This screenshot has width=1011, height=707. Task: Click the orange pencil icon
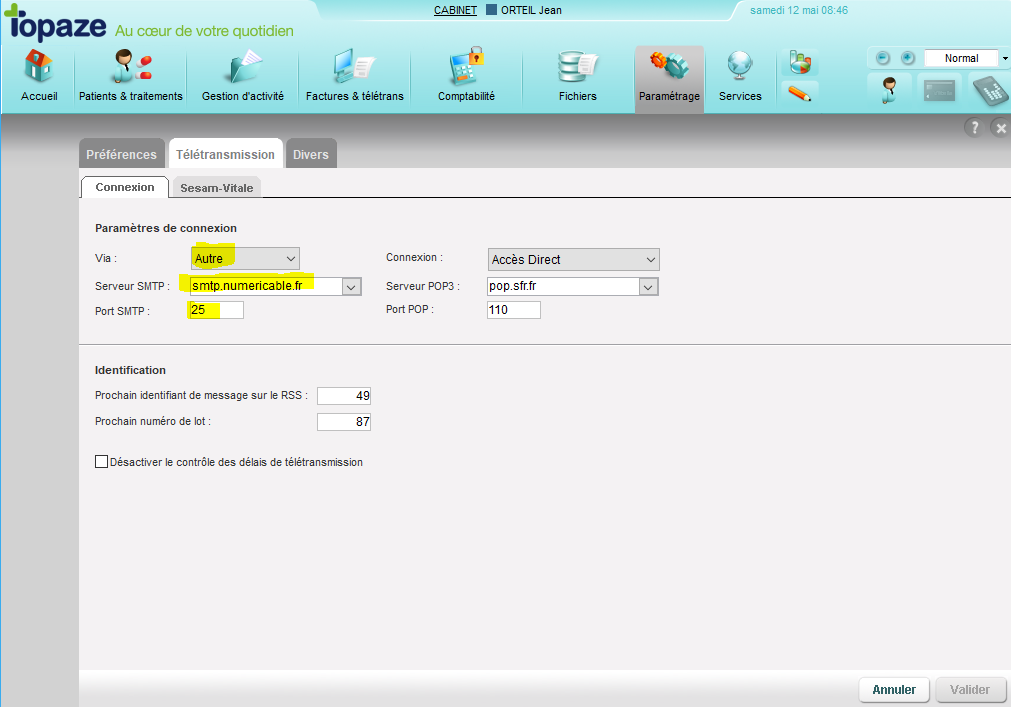(798, 94)
